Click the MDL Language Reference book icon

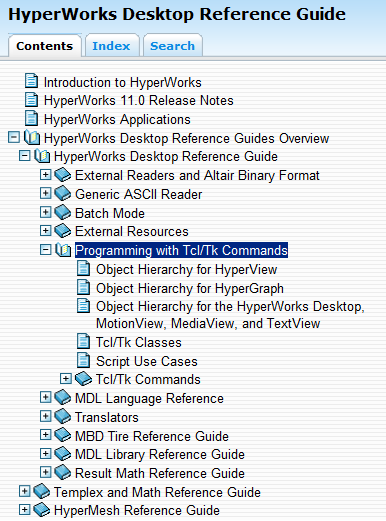[x=62, y=397]
